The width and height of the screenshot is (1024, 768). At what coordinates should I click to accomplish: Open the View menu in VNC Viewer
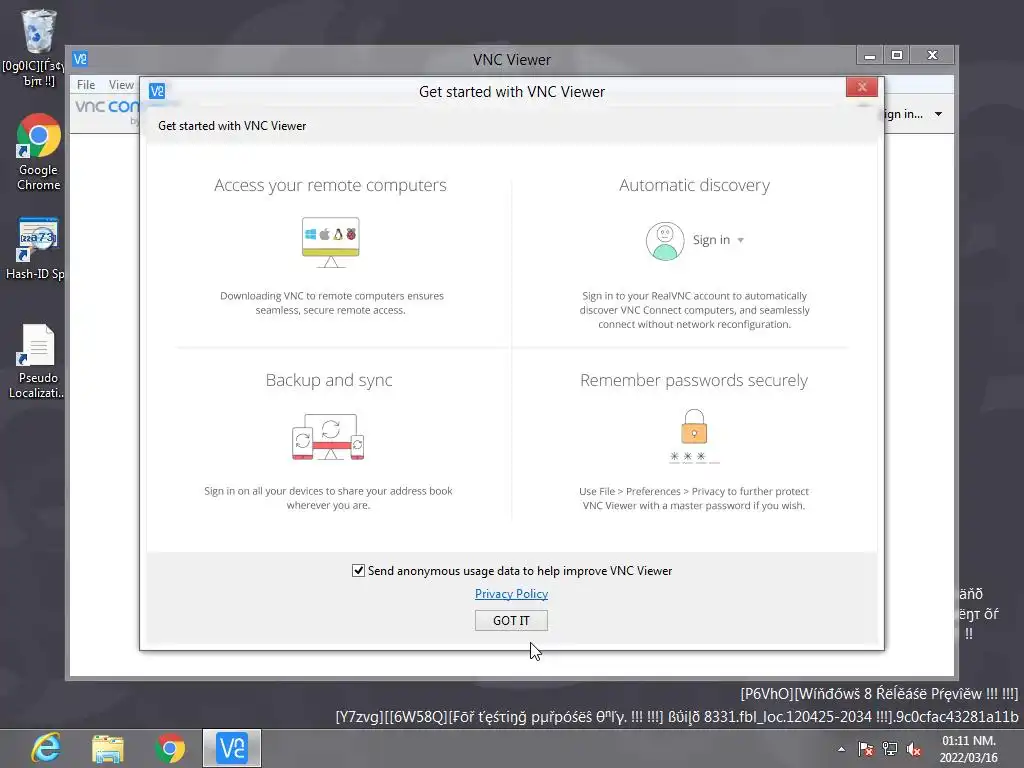coord(121,85)
